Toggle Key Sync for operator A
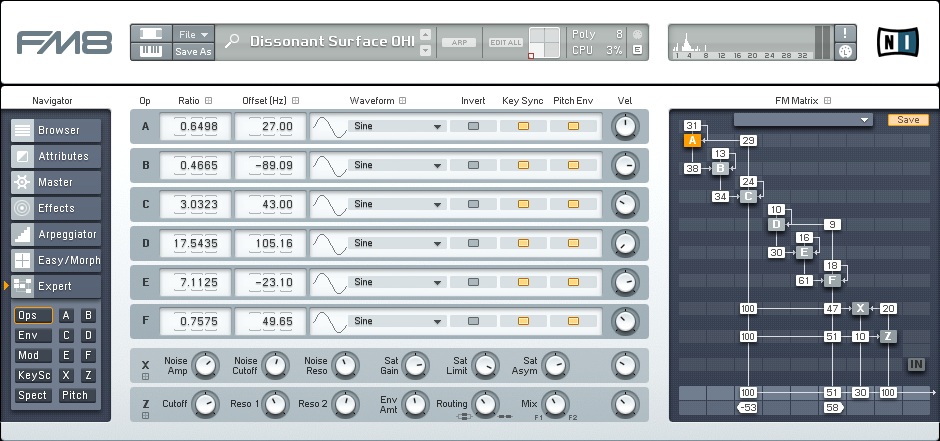 (x=523, y=126)
